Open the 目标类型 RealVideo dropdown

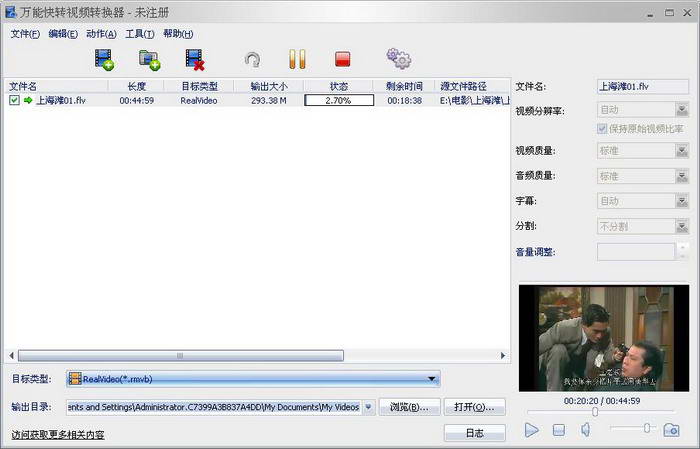tap(432, 379)
